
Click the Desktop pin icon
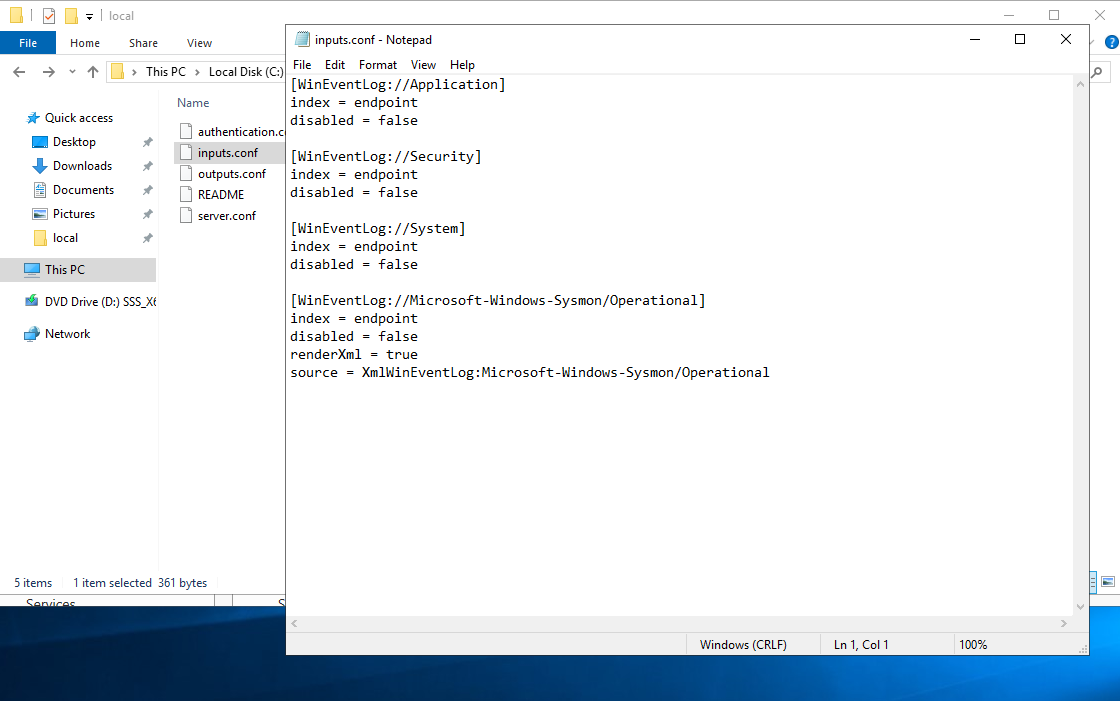[147, 142]
